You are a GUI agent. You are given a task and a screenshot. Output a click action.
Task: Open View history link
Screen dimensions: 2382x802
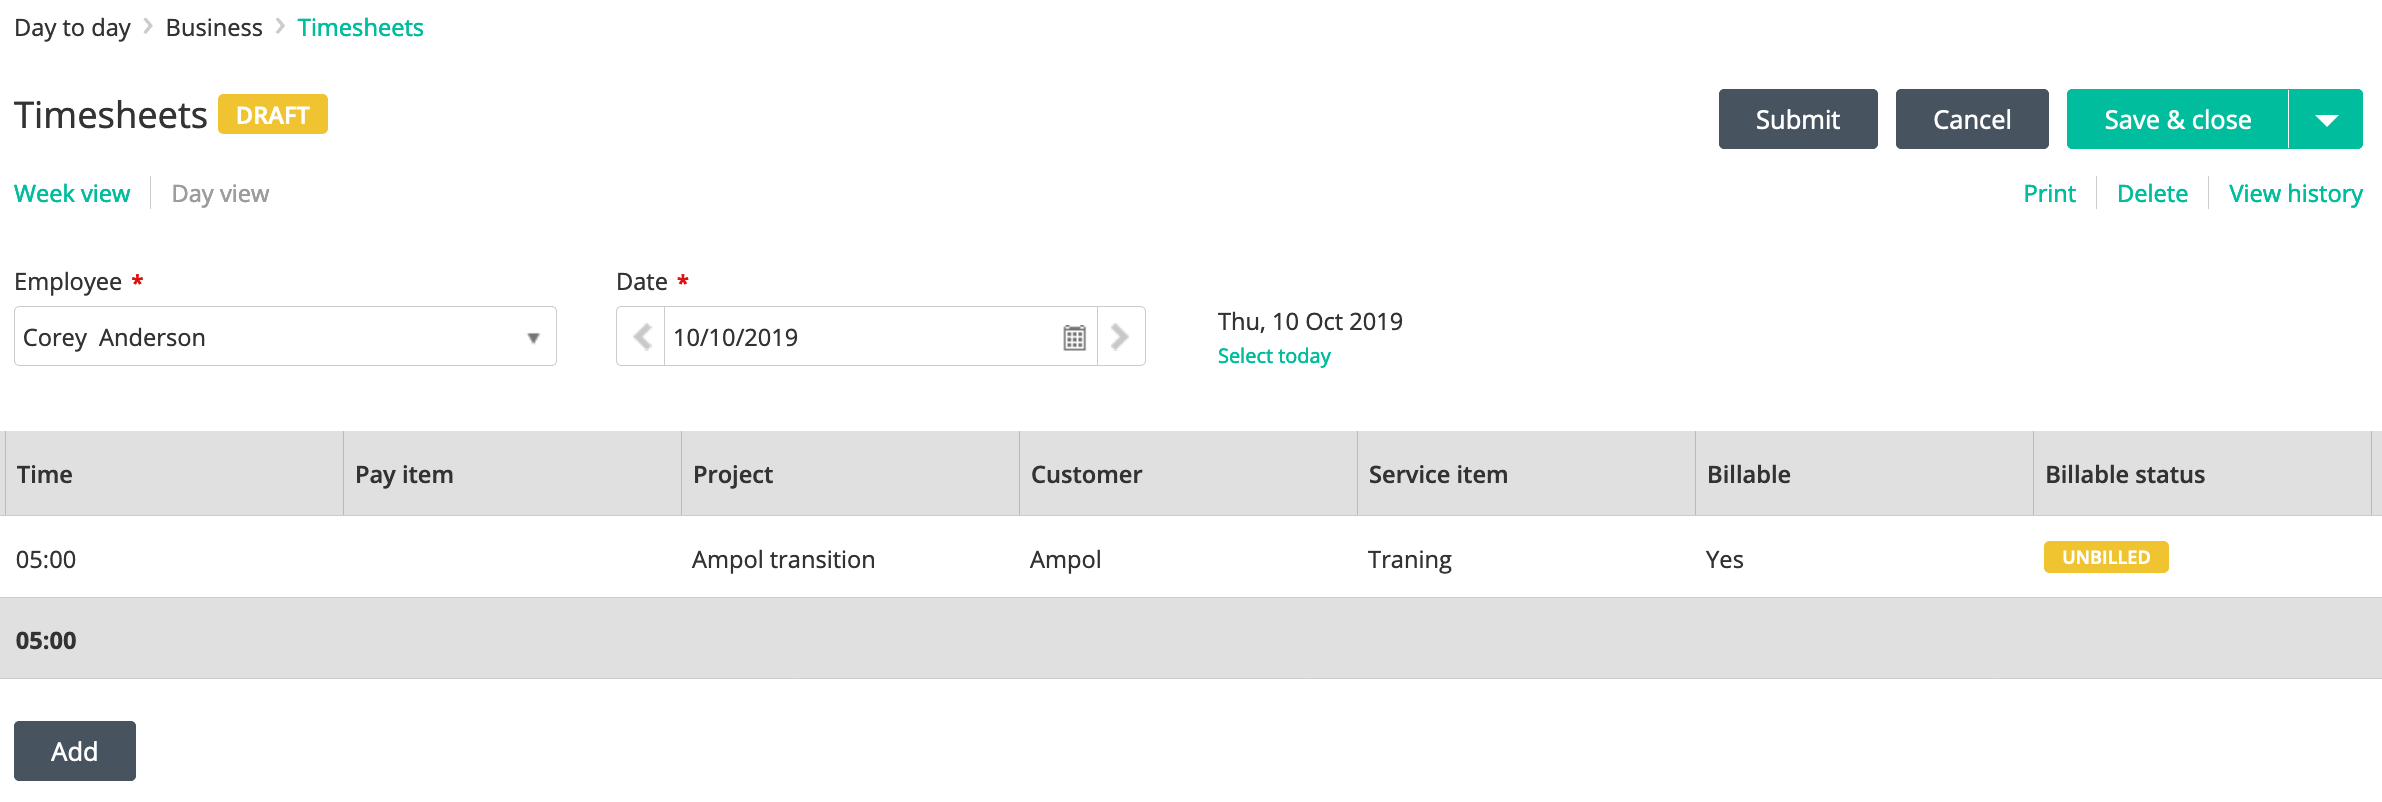point(2296,193)
